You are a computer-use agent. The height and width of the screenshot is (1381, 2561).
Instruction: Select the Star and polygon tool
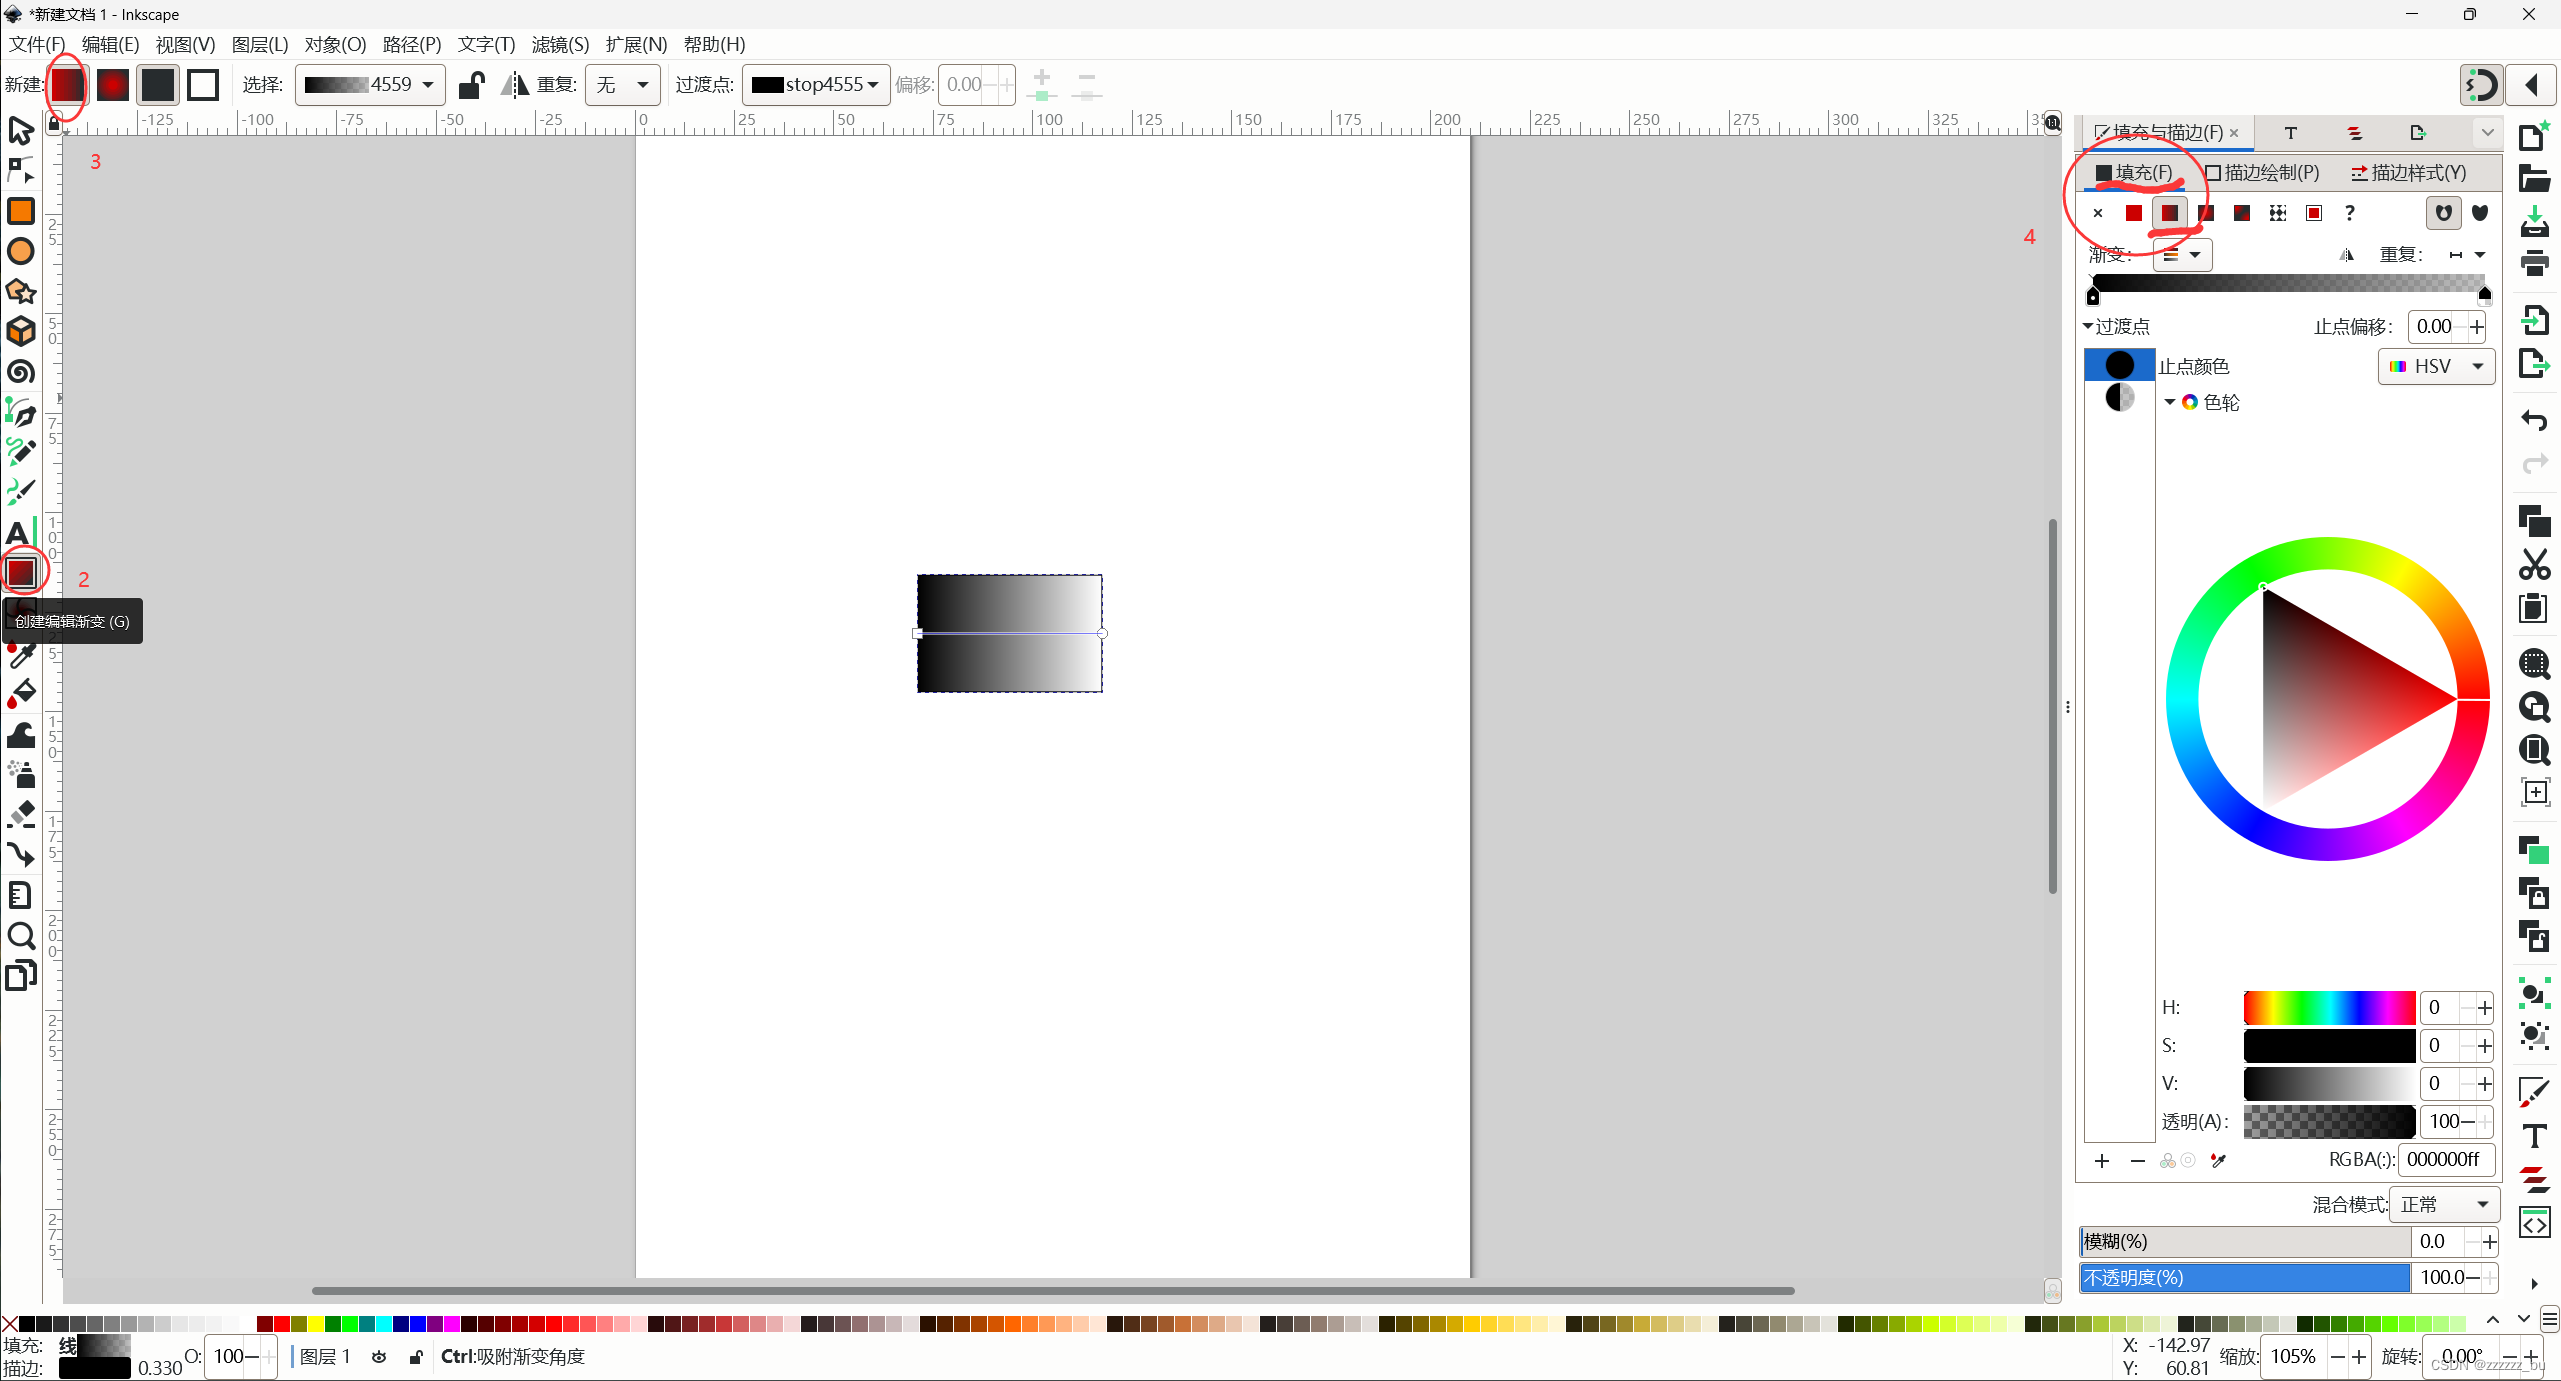pos(21,291)
